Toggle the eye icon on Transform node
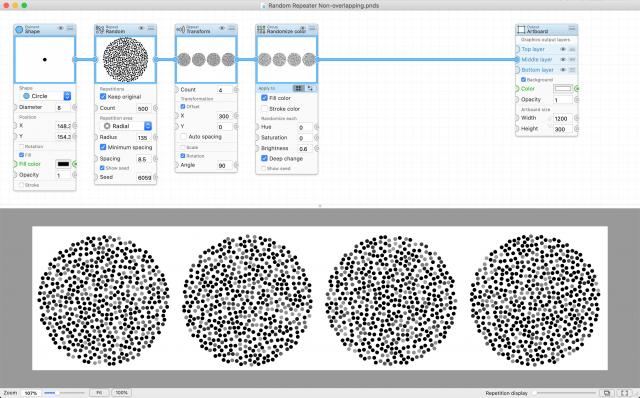This screenshot has width=640, height=398. pyautogui.click(x=222, y=28)
